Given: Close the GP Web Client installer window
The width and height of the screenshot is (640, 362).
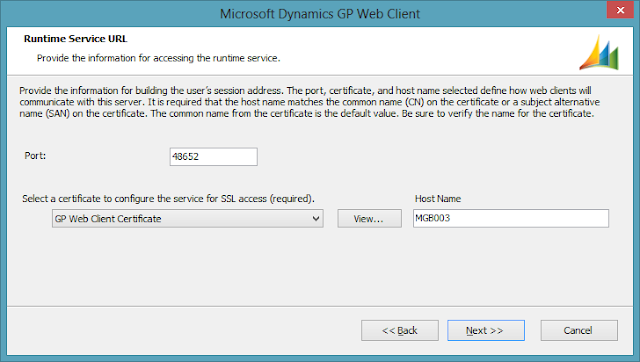Looking at the screenshot, I should pos(620,10).
